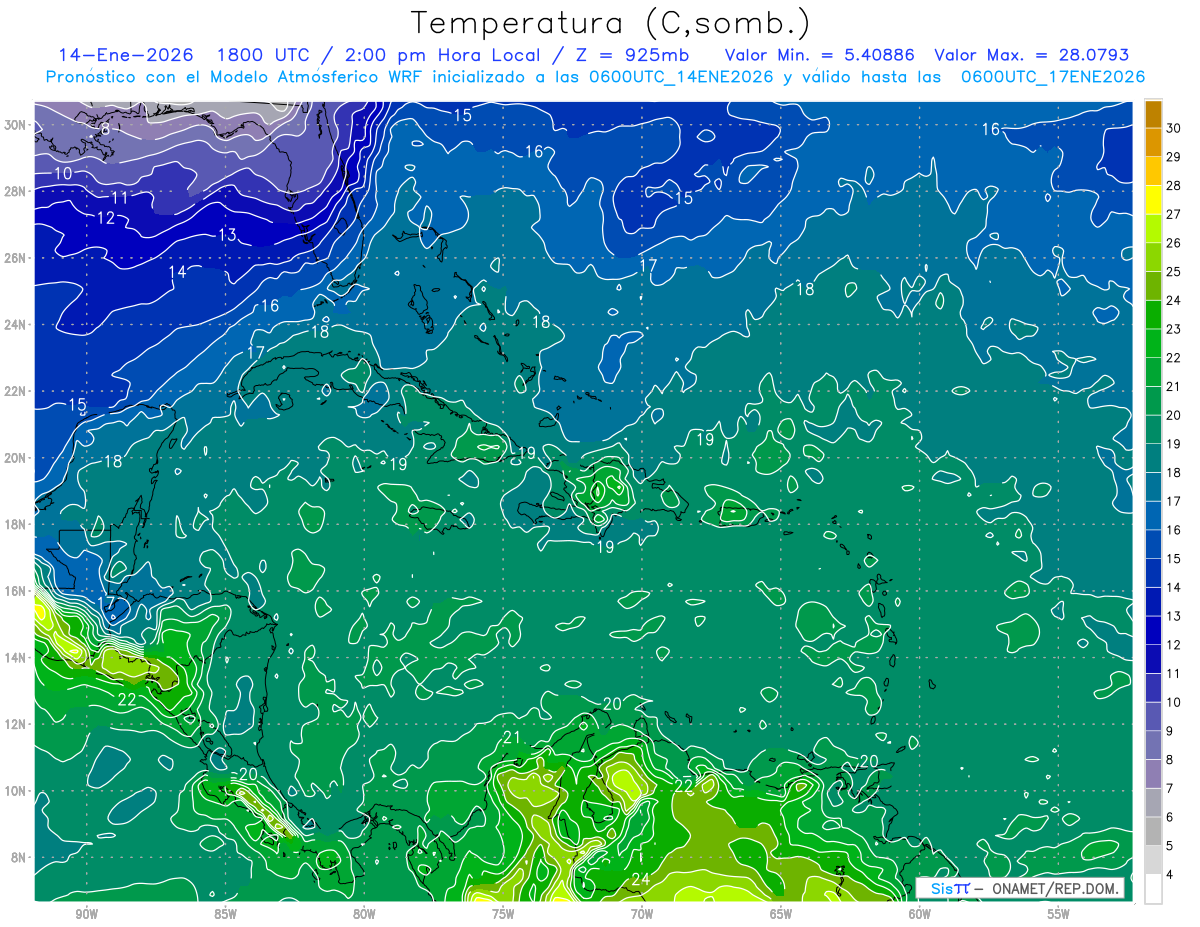Select the orange legend swatch between 29 and 30
Screen dimensions: 1200x927
coord(1153,142)
